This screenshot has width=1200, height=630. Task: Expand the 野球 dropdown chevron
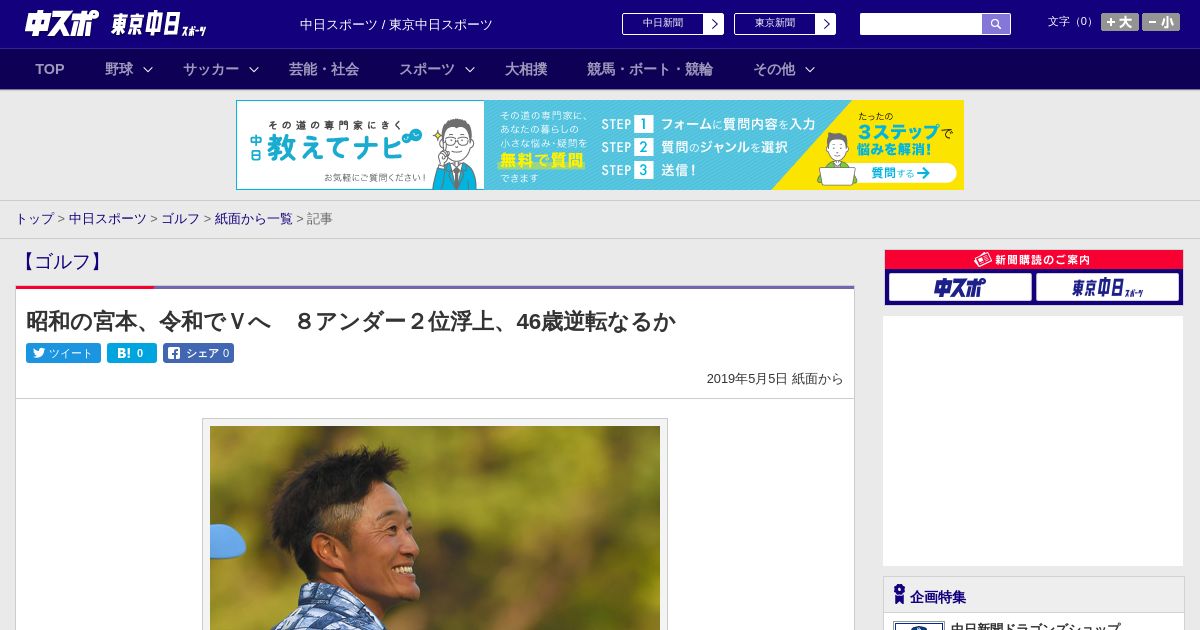[148, 69]
